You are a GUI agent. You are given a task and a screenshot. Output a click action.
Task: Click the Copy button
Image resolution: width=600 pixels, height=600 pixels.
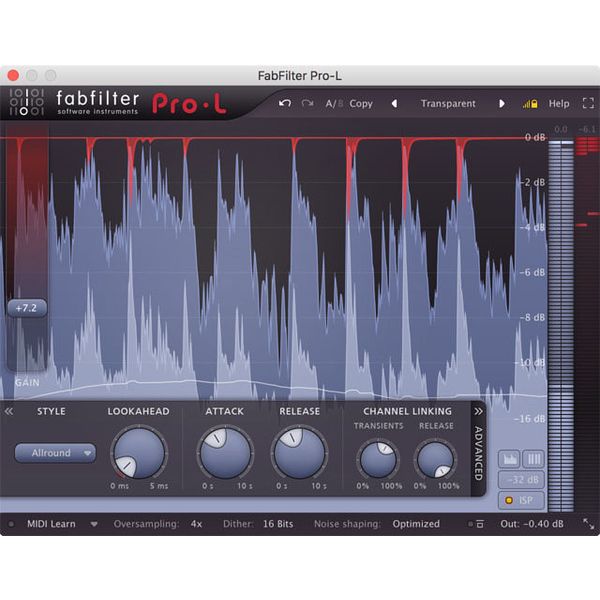pyautogui.click(x=361, y=104)
